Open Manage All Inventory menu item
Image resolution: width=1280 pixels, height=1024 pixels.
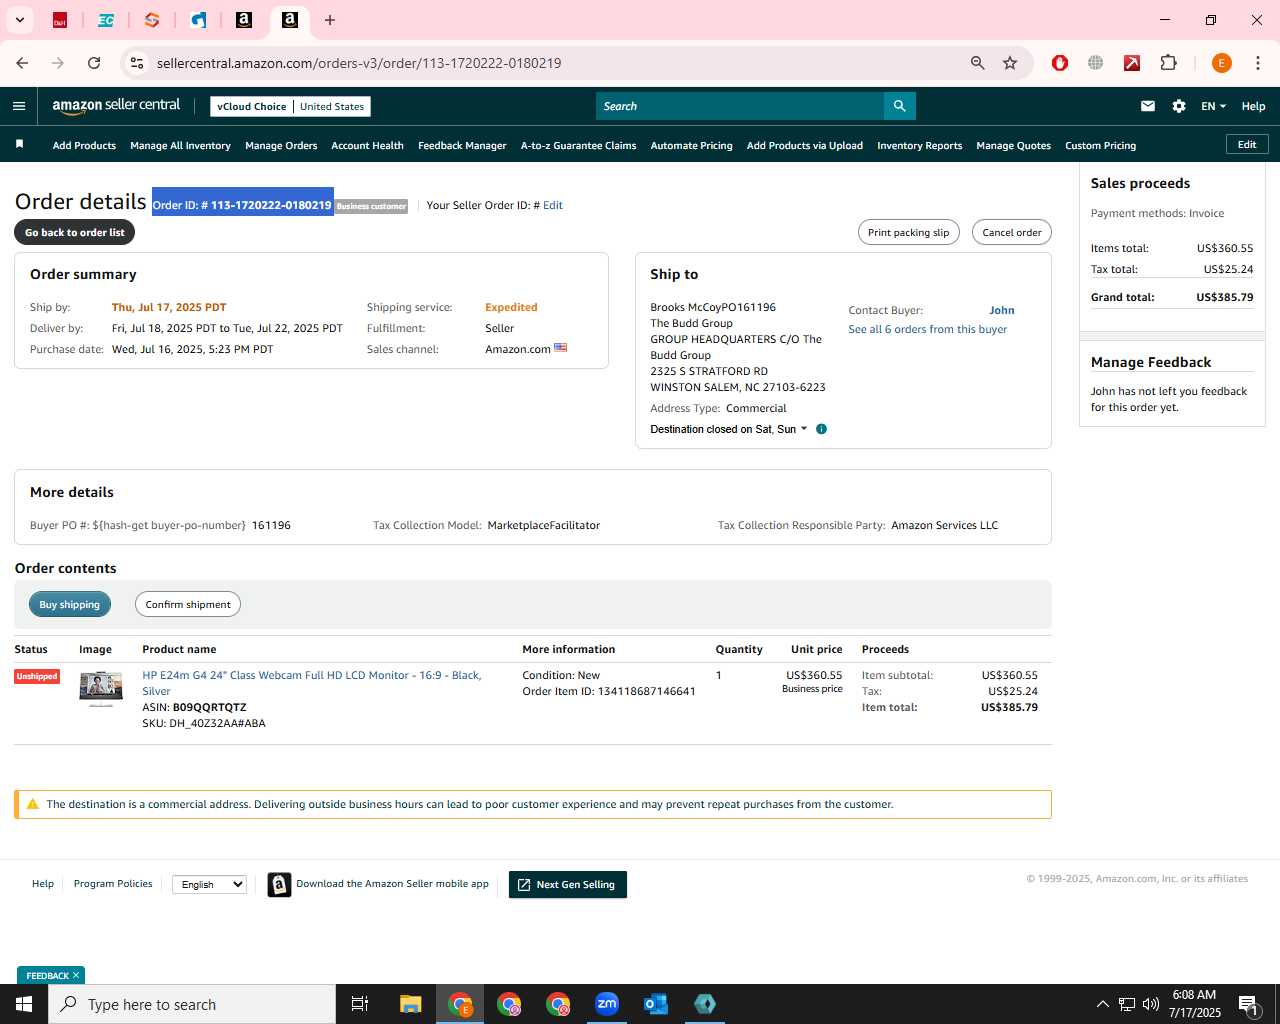pos(180,145)
